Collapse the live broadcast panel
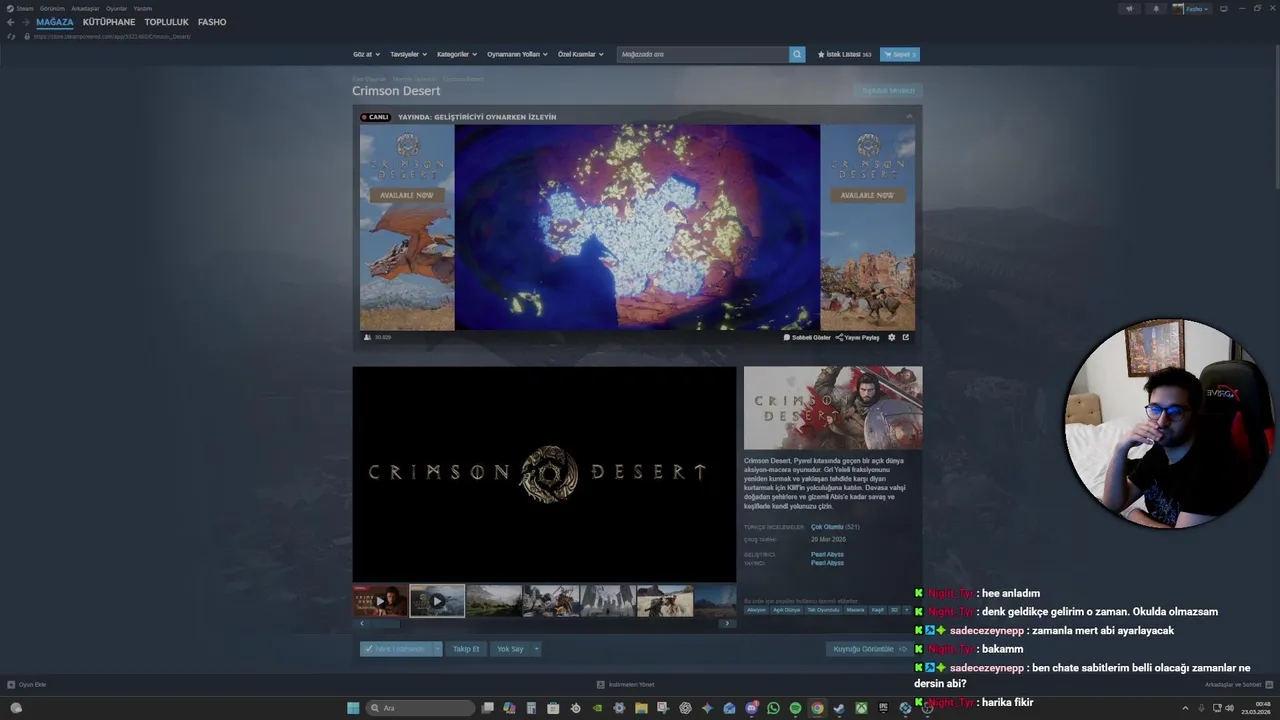Image resolution: width=1280 pixels, height=720 pixels. (x=909, y=117)
